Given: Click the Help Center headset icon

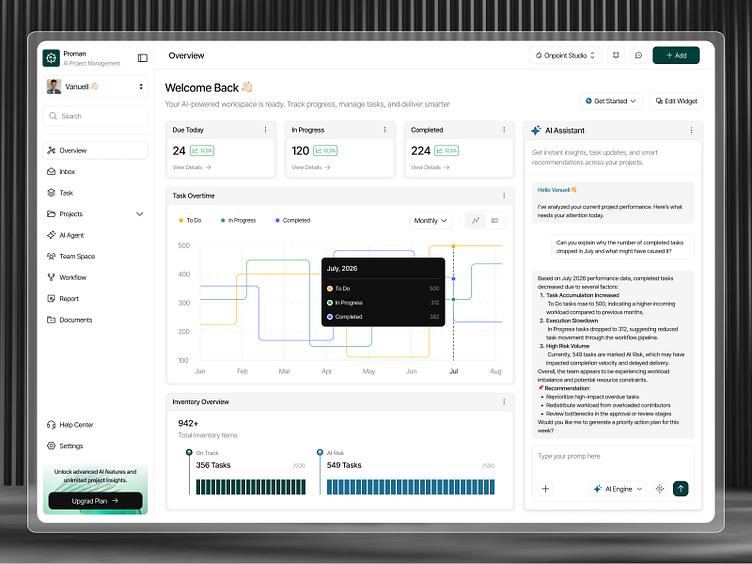Looking at the screenshot, I should pos(51,424).
